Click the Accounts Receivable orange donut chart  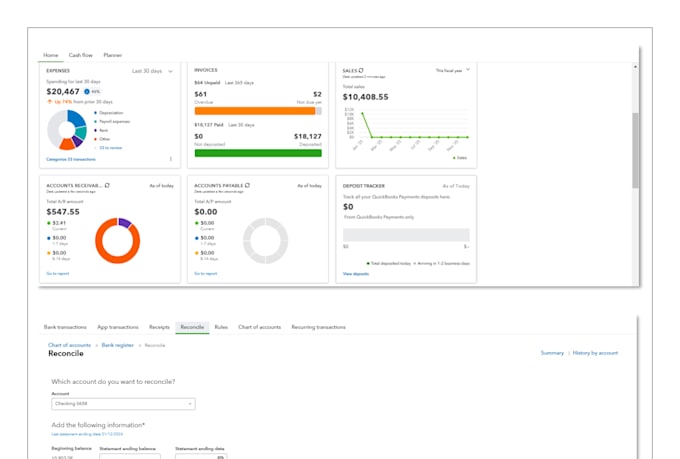point(118,240)
